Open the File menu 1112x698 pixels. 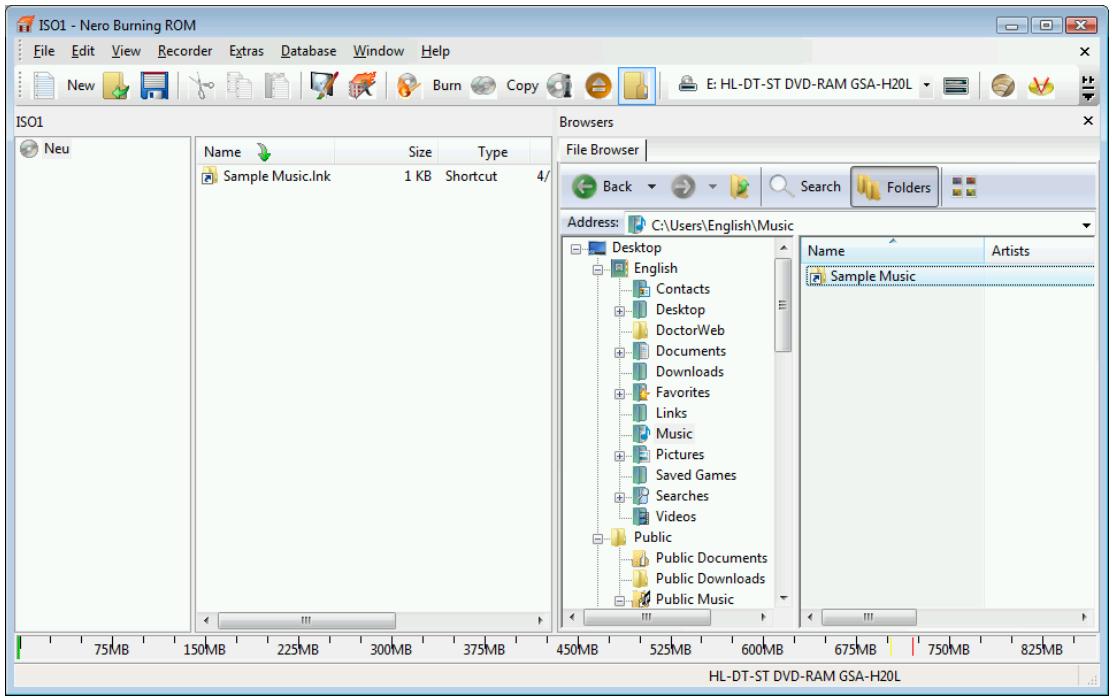(x=44, y=51)
